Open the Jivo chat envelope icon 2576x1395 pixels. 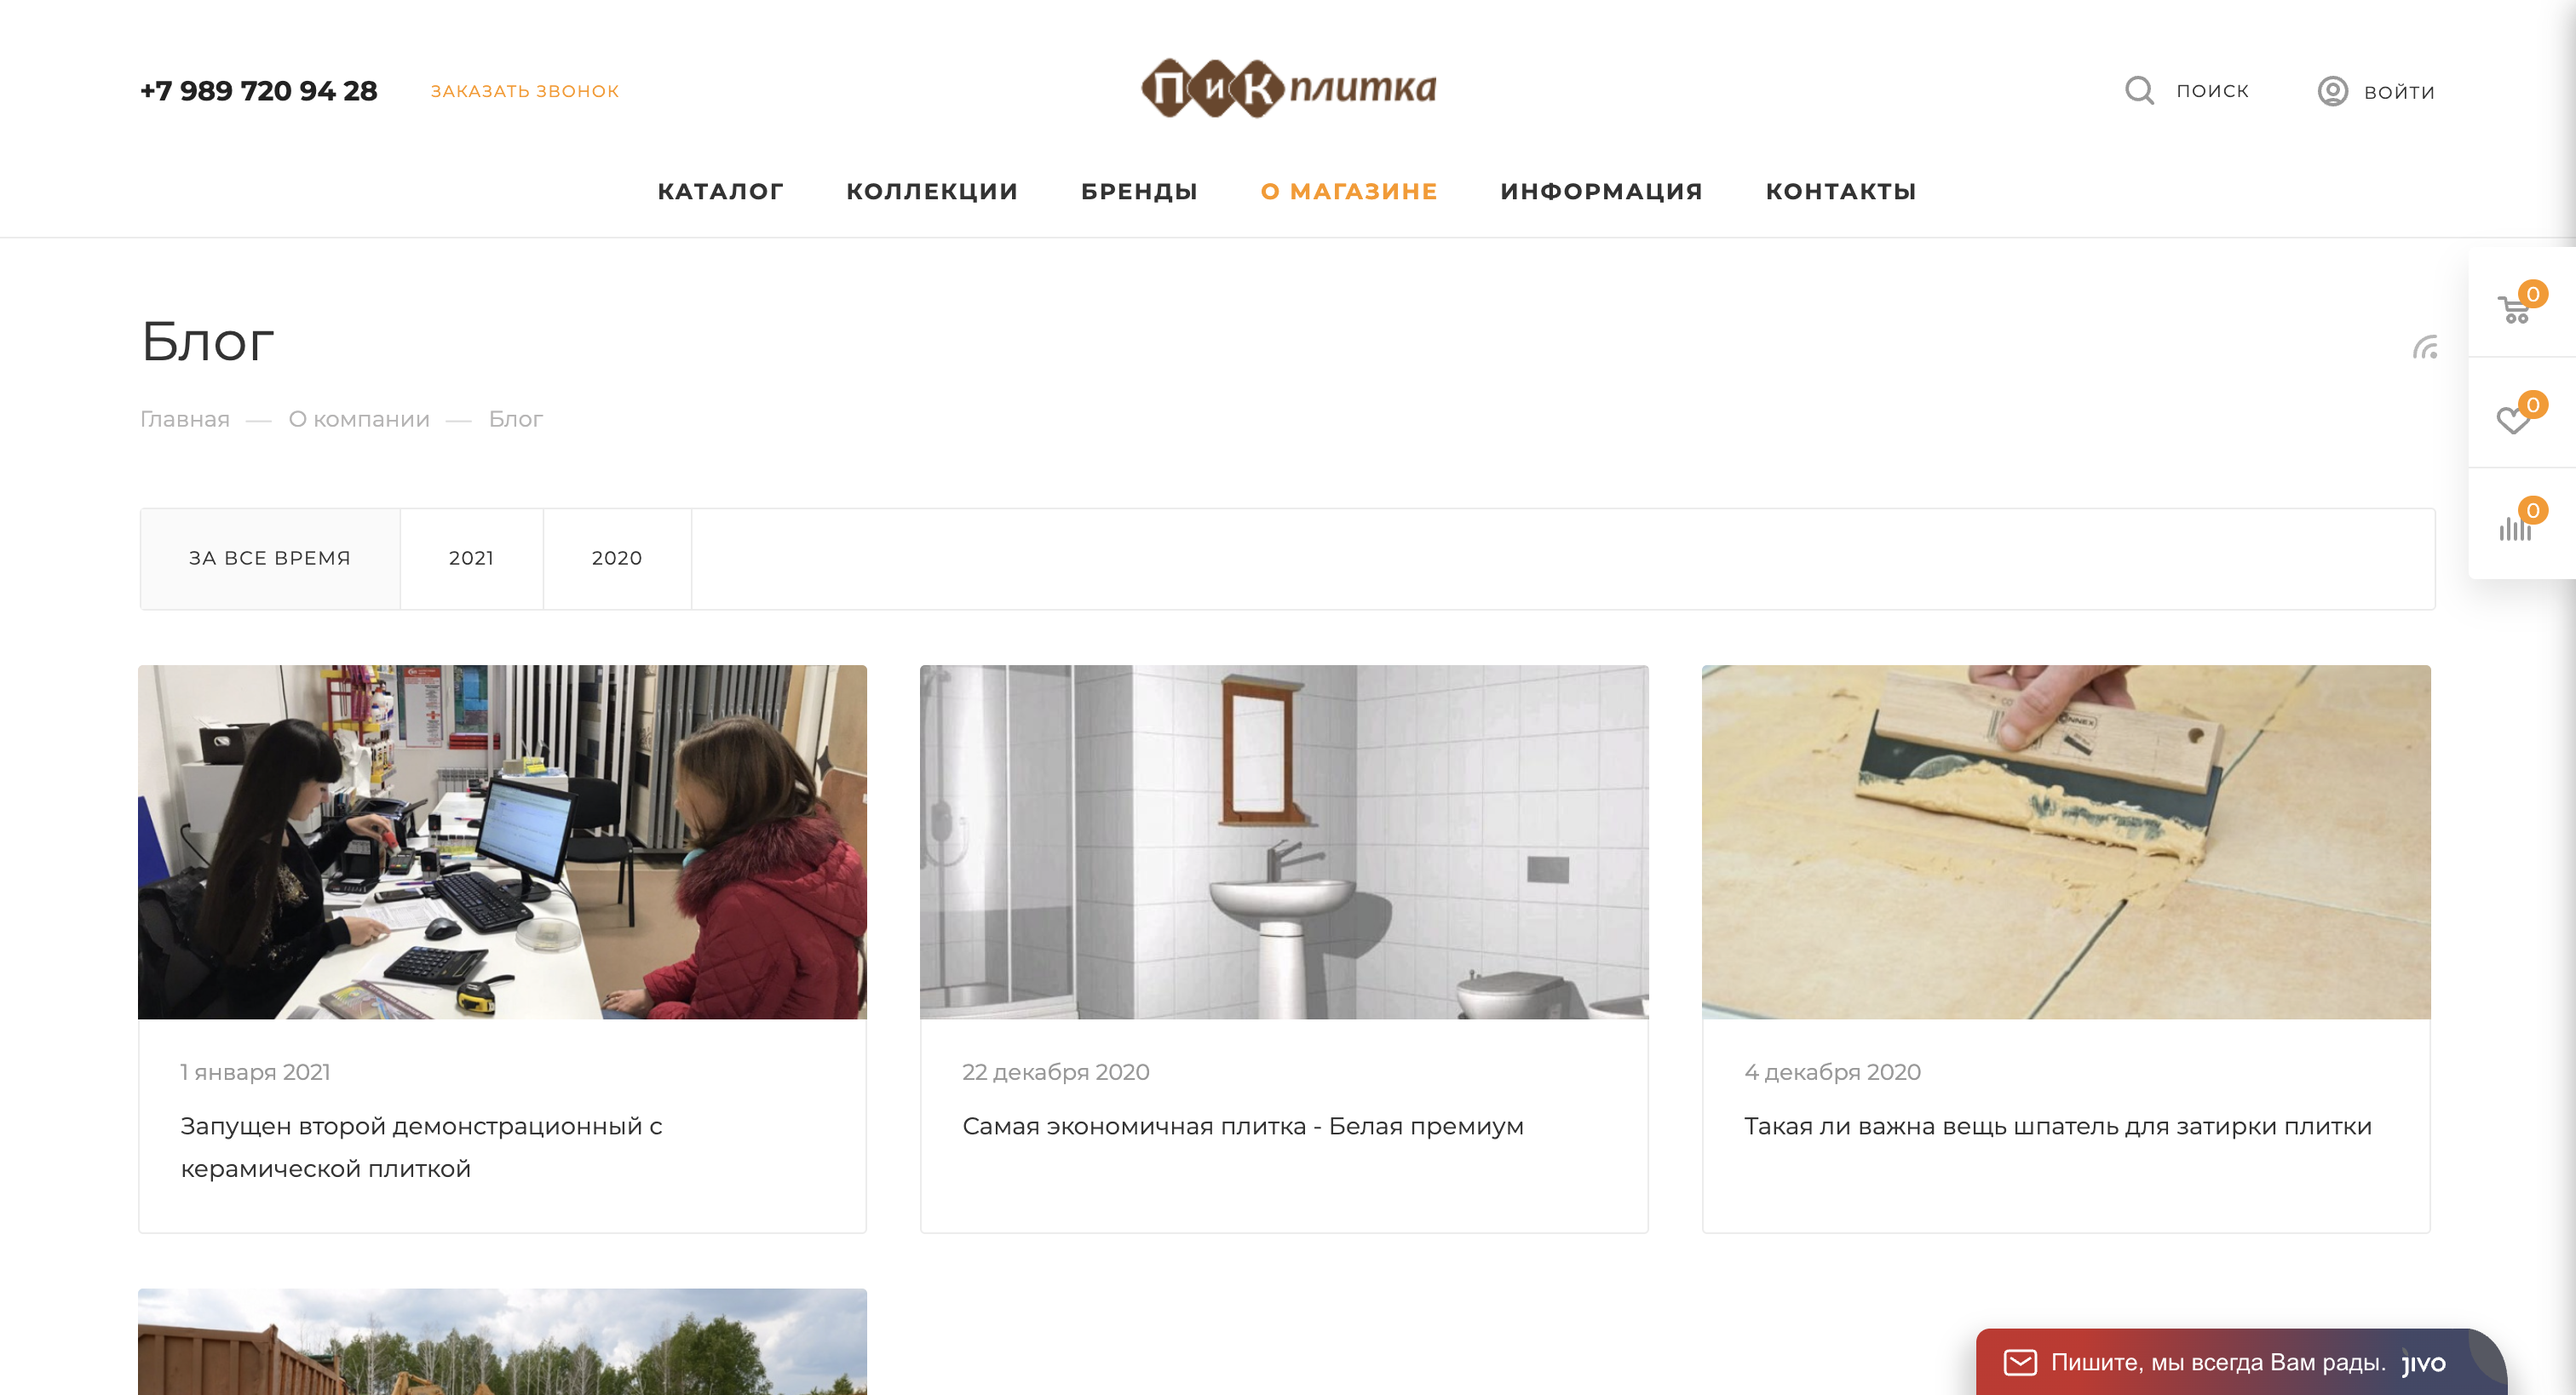pos(2020,1362)
